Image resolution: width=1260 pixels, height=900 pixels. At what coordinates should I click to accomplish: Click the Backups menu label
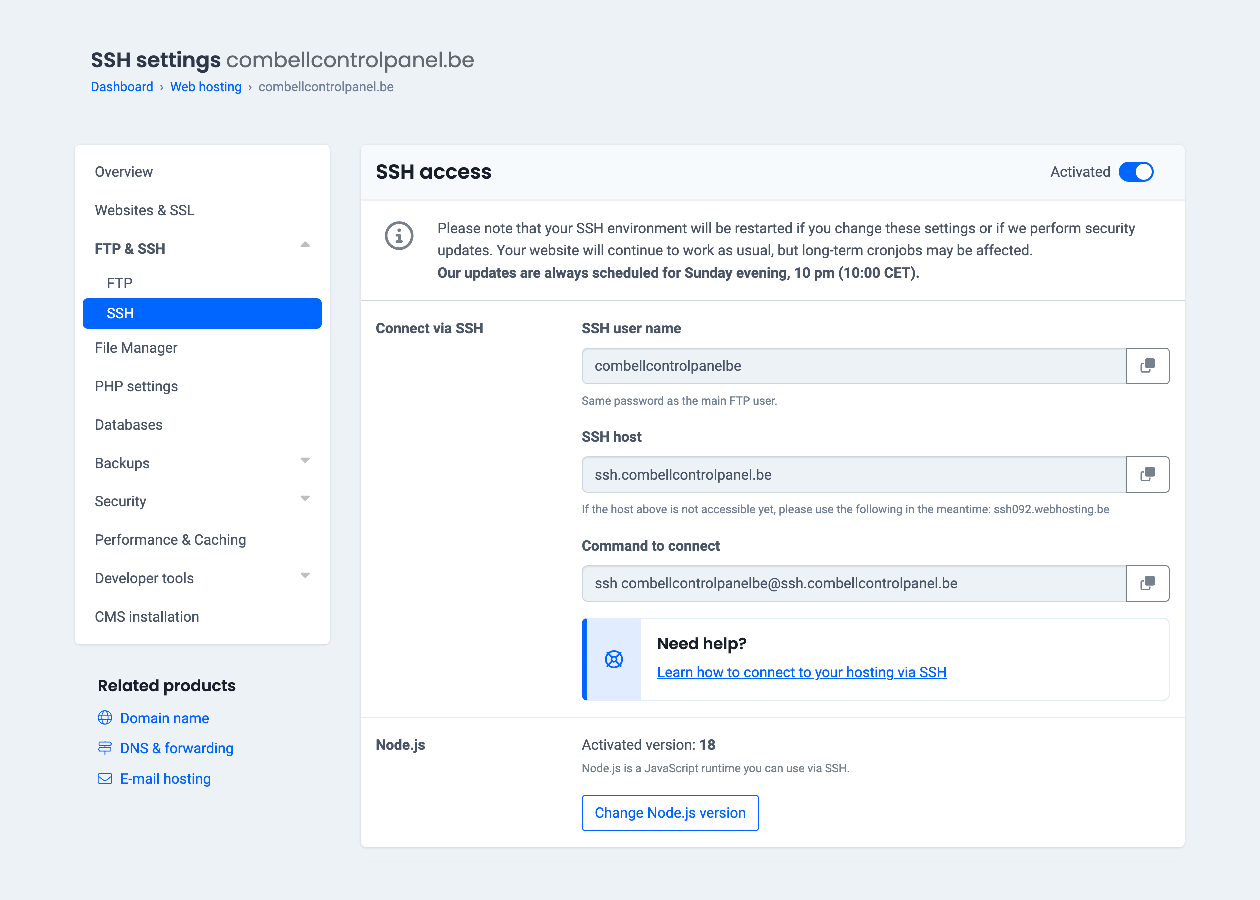point(122,463)
